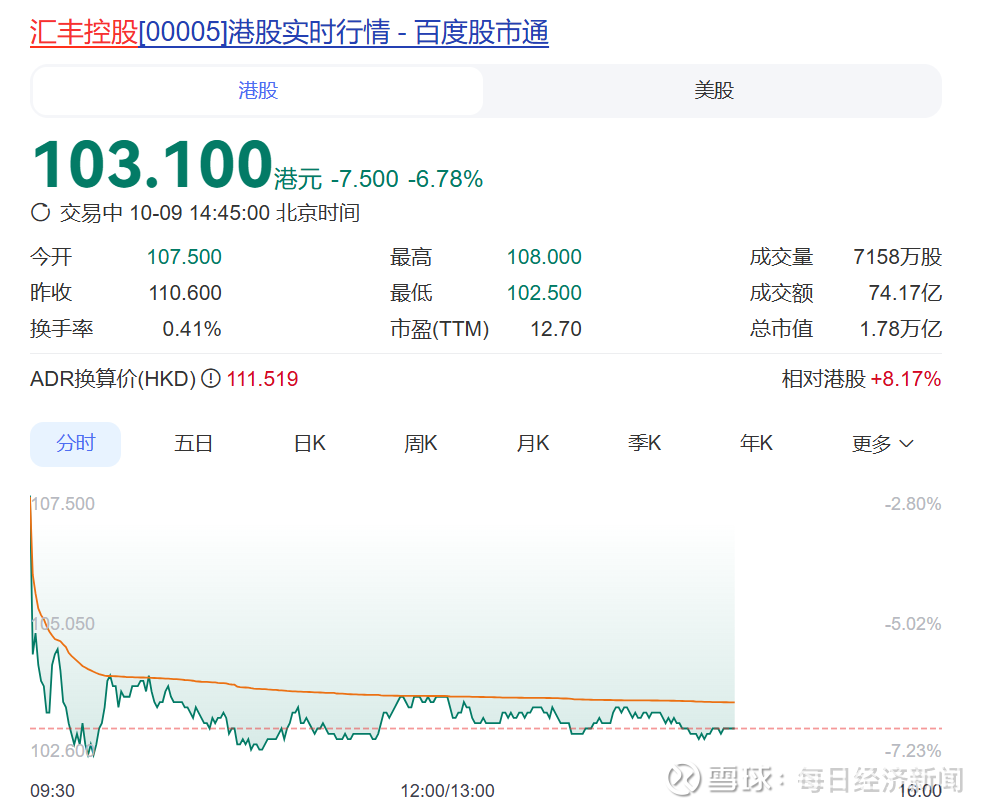993x810 pixels.
Task: Expand the 更多 dropdown
Action: pyautogui.click(x=882, y=444)
